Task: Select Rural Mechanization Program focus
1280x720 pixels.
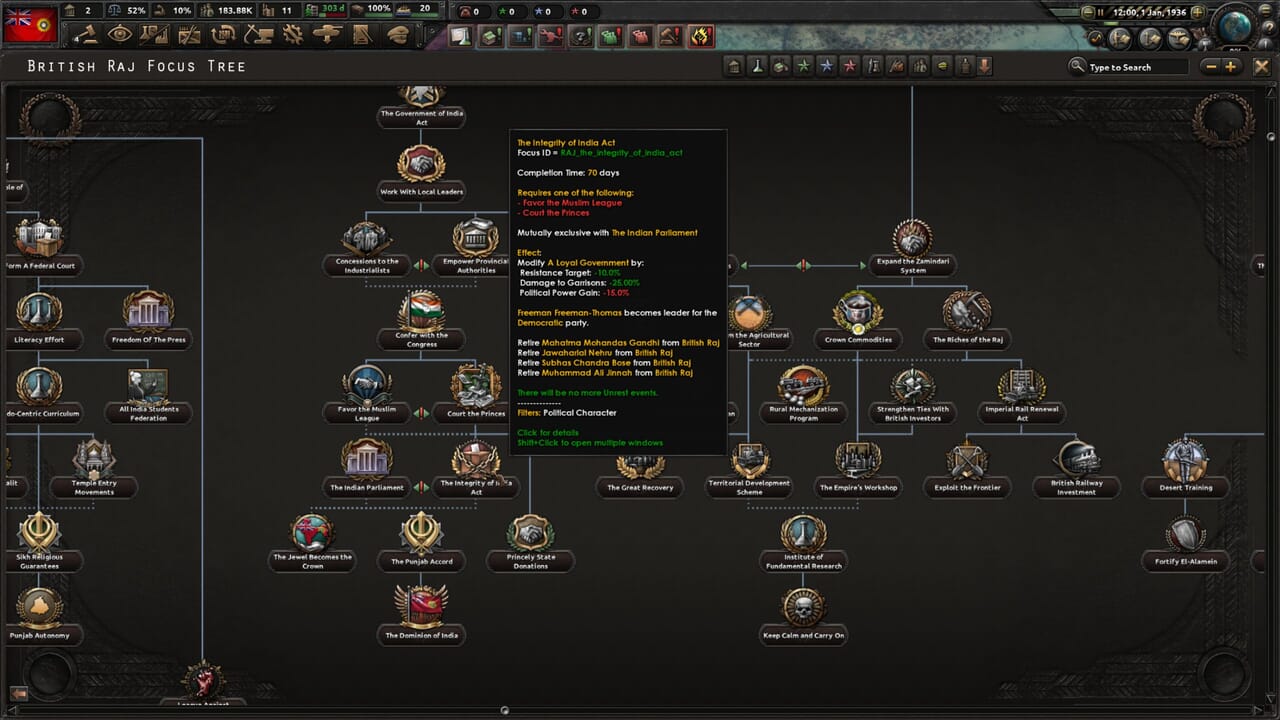Action: [x=803, y=394]
